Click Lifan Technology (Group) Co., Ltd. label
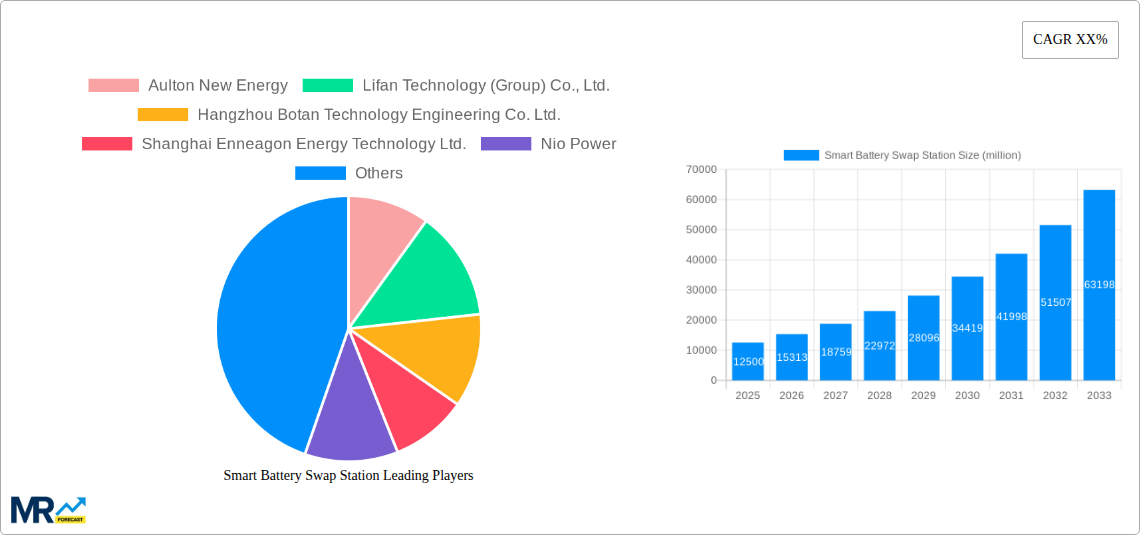 486,86
